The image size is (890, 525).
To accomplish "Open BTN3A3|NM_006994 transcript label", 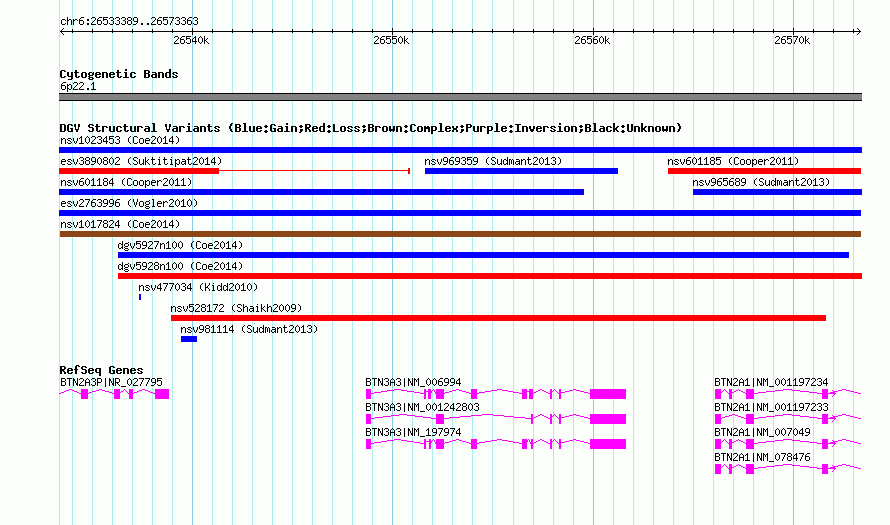I will point(413,382).
